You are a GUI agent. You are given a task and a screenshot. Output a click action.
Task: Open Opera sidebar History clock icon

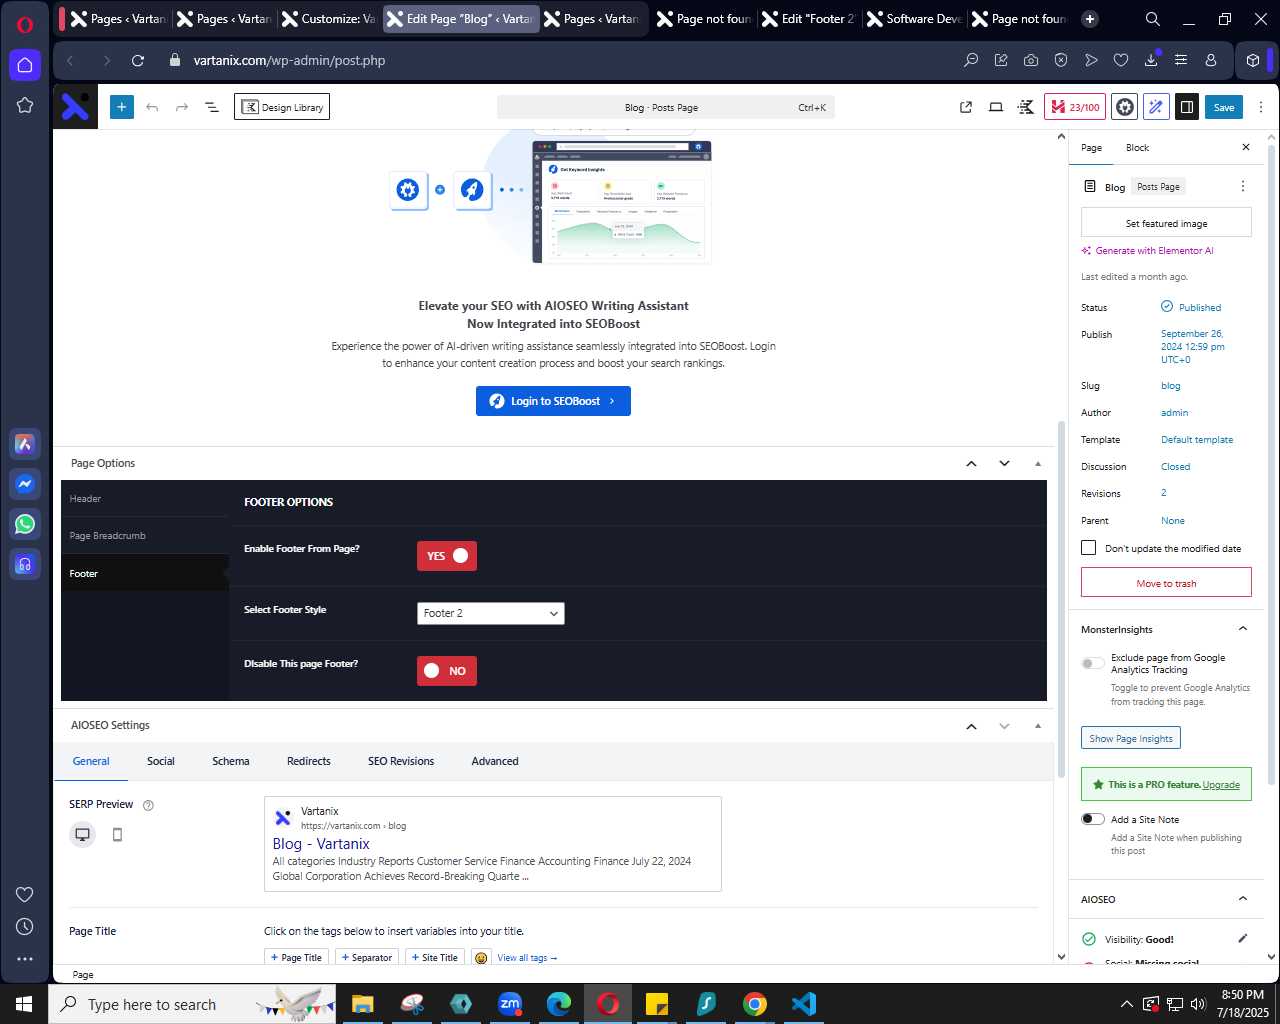coord(25,927)
